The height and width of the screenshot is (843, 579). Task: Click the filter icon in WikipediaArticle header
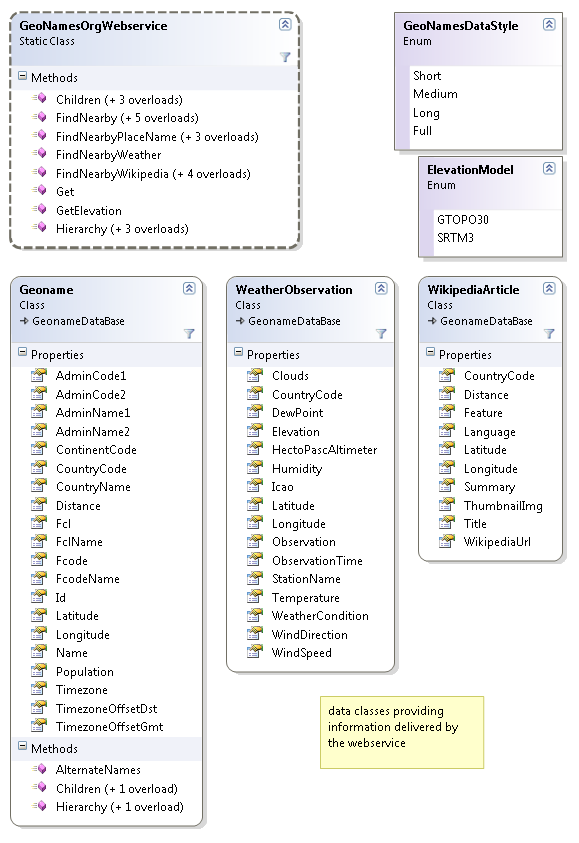[x=549, y=334]
